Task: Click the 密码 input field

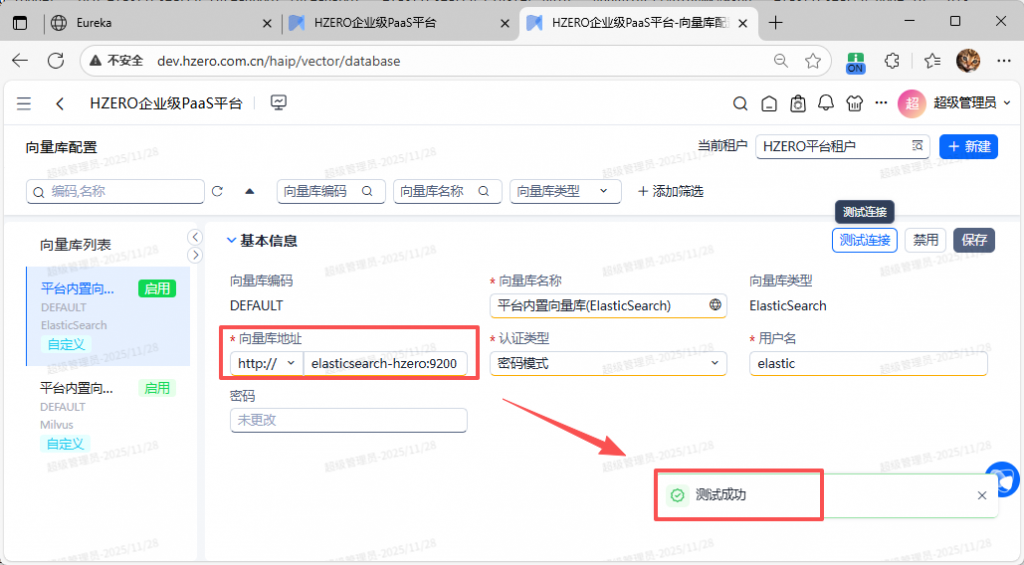Action: pos(348,421)
